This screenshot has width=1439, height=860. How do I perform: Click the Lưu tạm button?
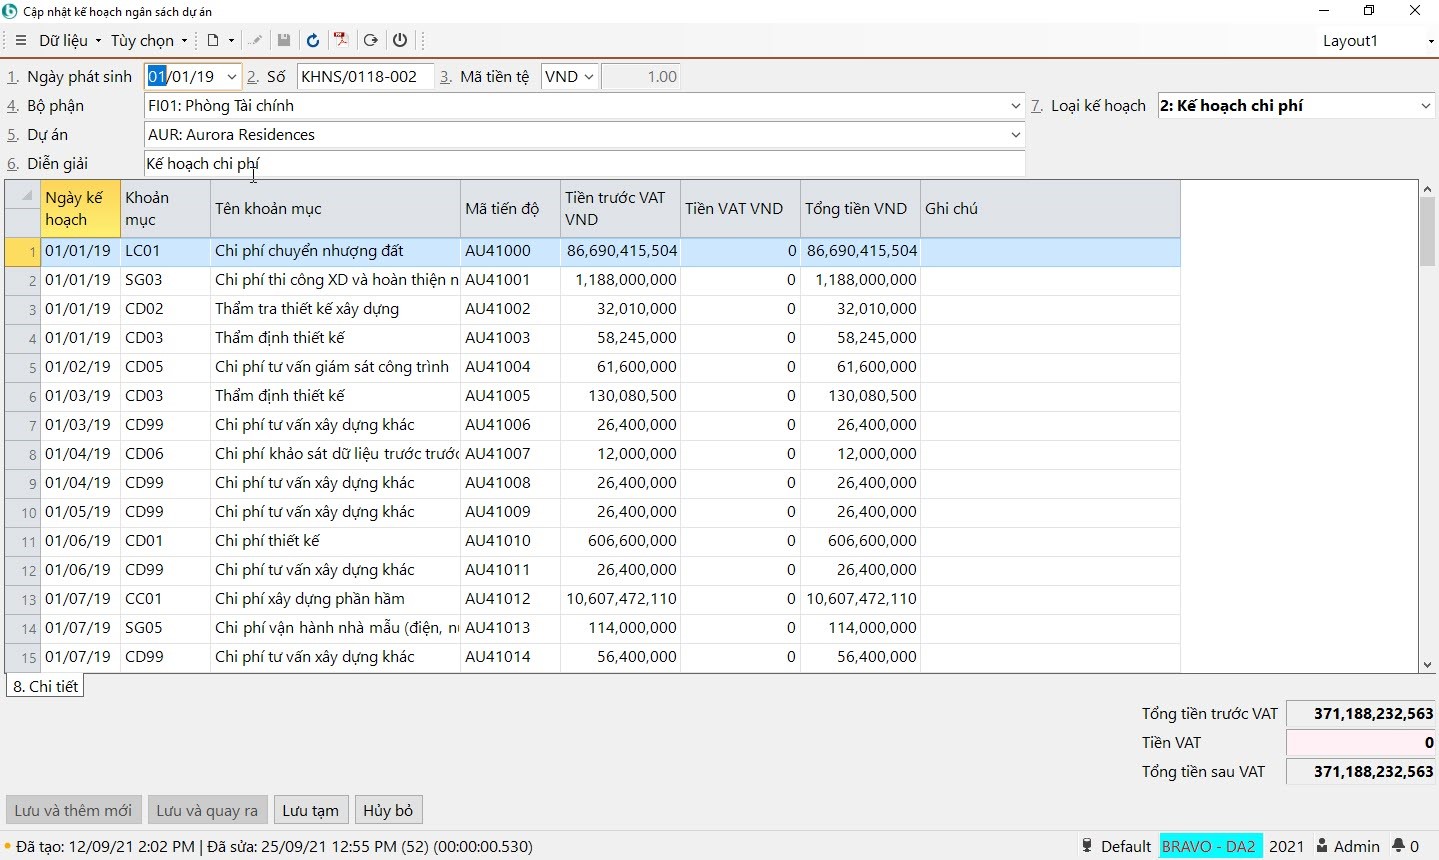coord(311,810)
